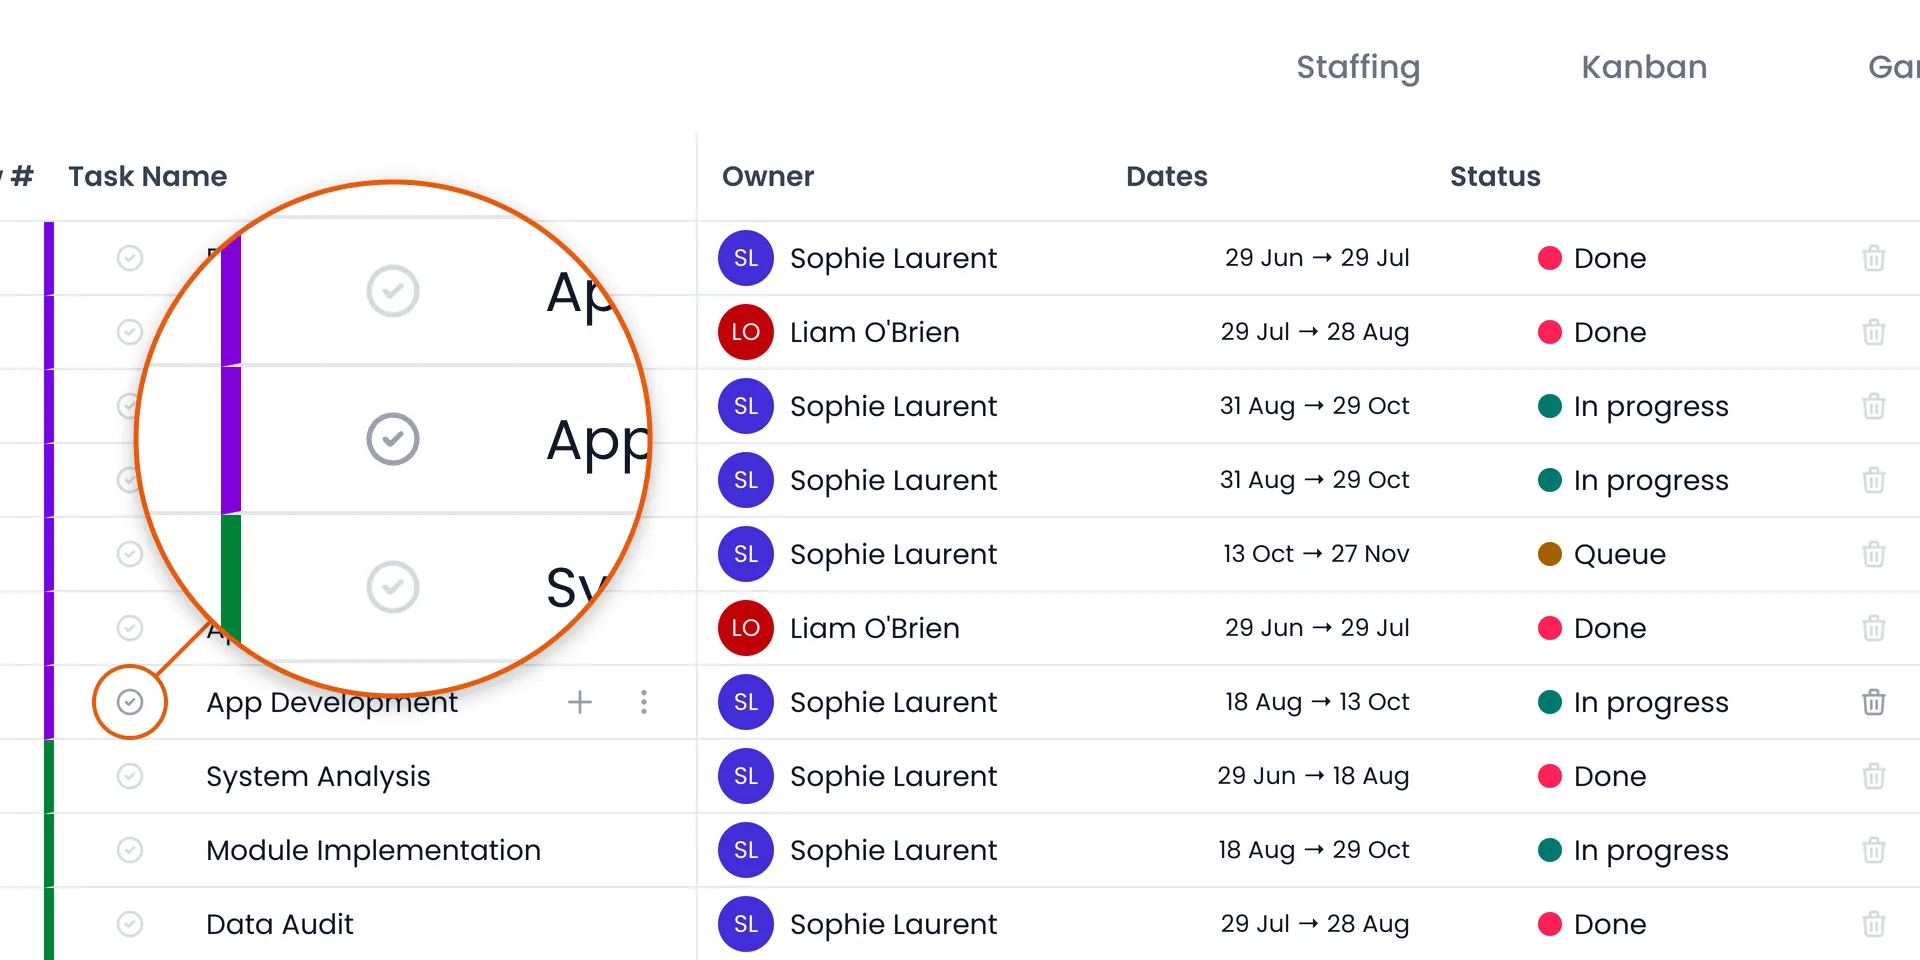Delete the Data Audit task

click(x=1874, y=924)
